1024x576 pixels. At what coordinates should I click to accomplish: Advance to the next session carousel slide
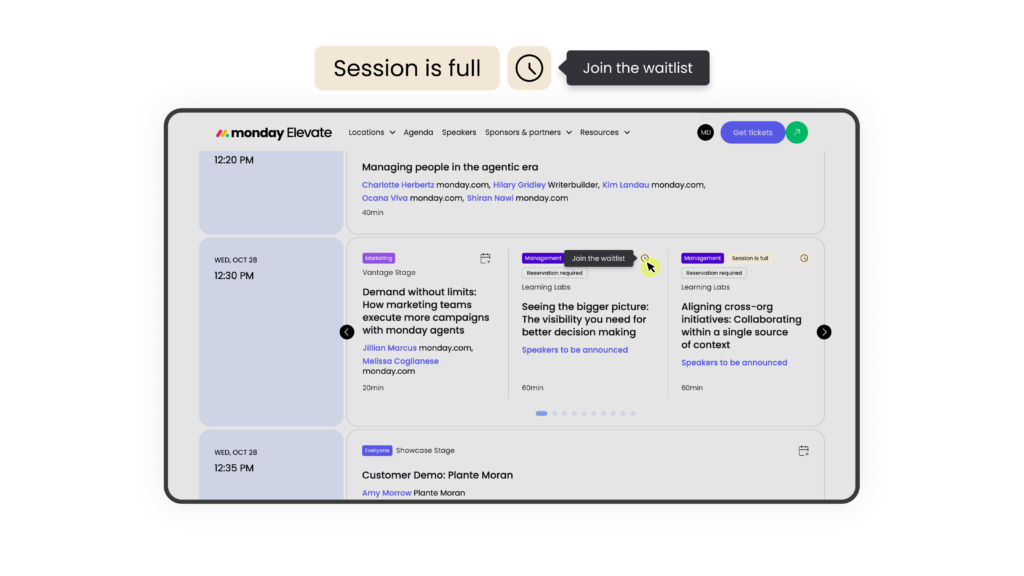[824, 332]
